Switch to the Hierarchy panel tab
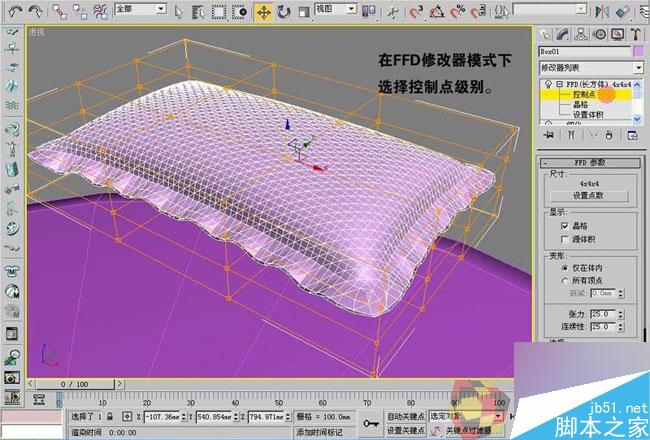The height and width of the screenshot is (440, 650). click(x=581, y=34)
